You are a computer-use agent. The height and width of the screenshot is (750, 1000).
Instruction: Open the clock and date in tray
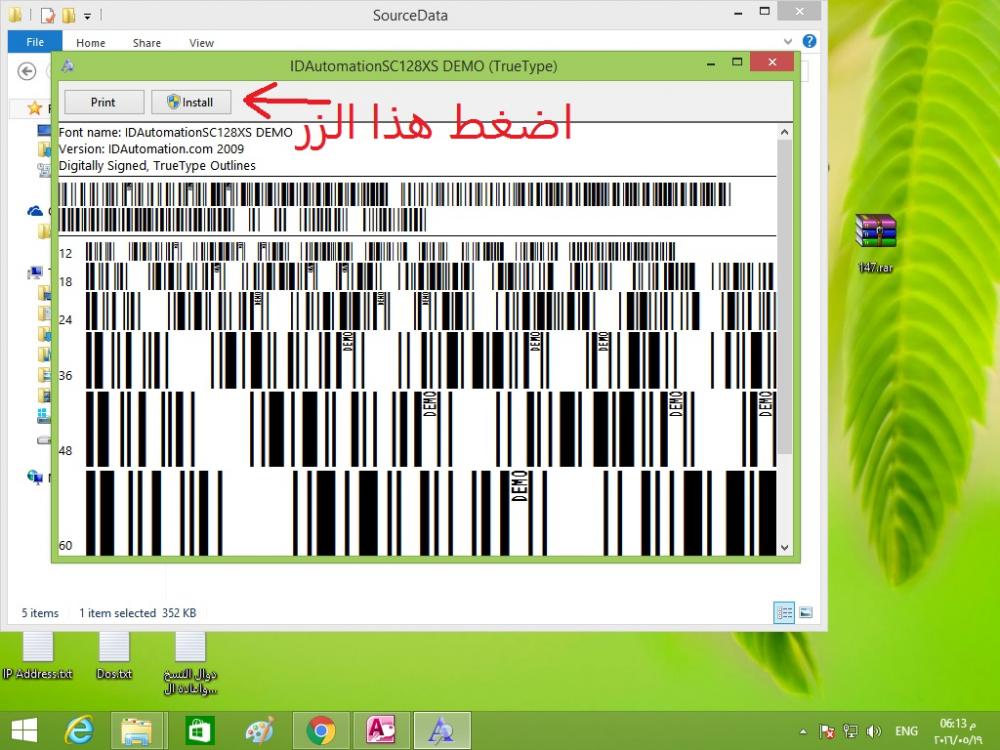pos(958,732)
